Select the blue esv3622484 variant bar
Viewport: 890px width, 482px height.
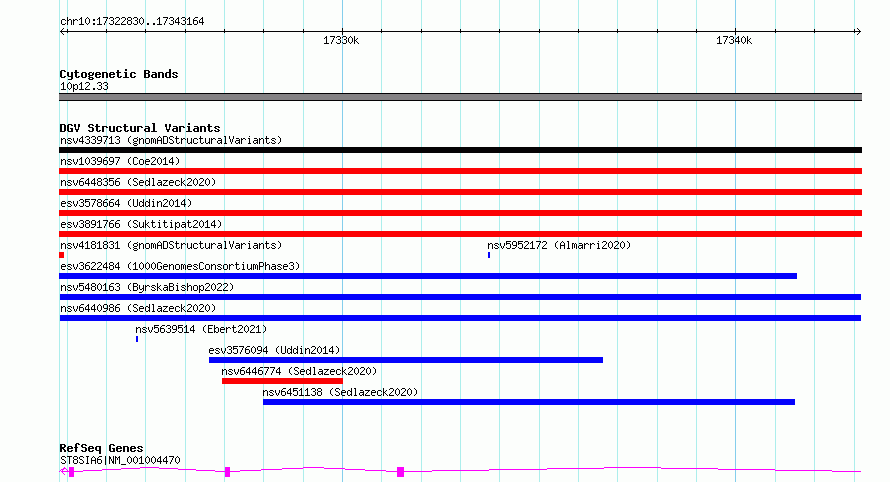pyautogui.click(x=428, y=276)
